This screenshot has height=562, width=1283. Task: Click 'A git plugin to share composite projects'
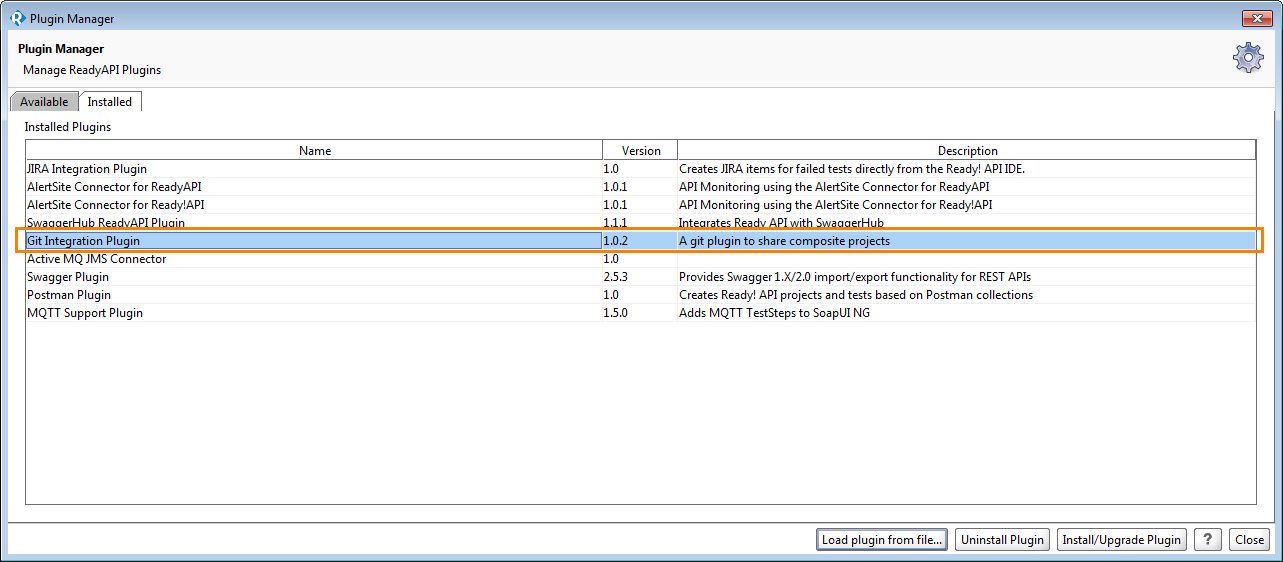[784, 241]
